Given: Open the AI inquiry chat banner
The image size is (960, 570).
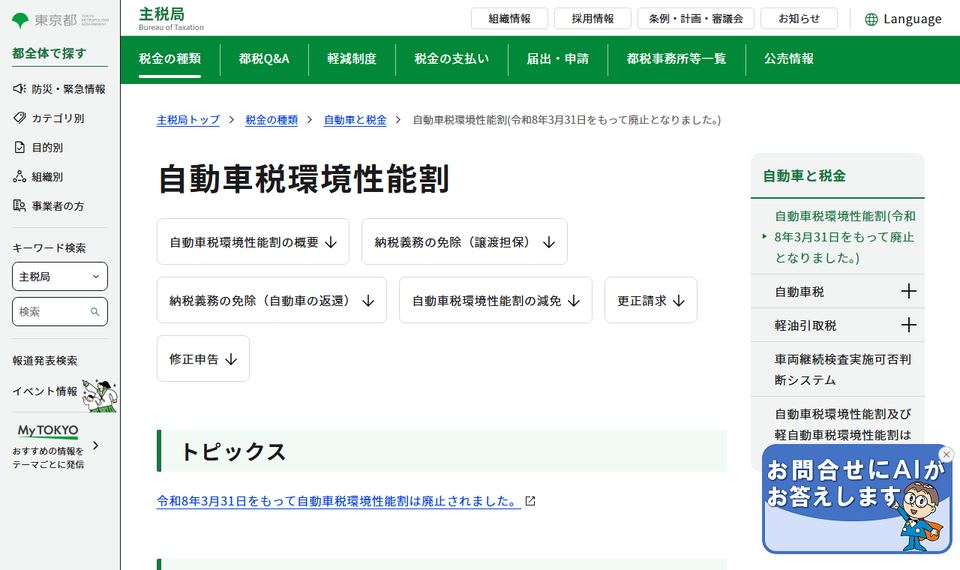Looking at the screenshot, I should pyautogui.click(x=856, y=499).
